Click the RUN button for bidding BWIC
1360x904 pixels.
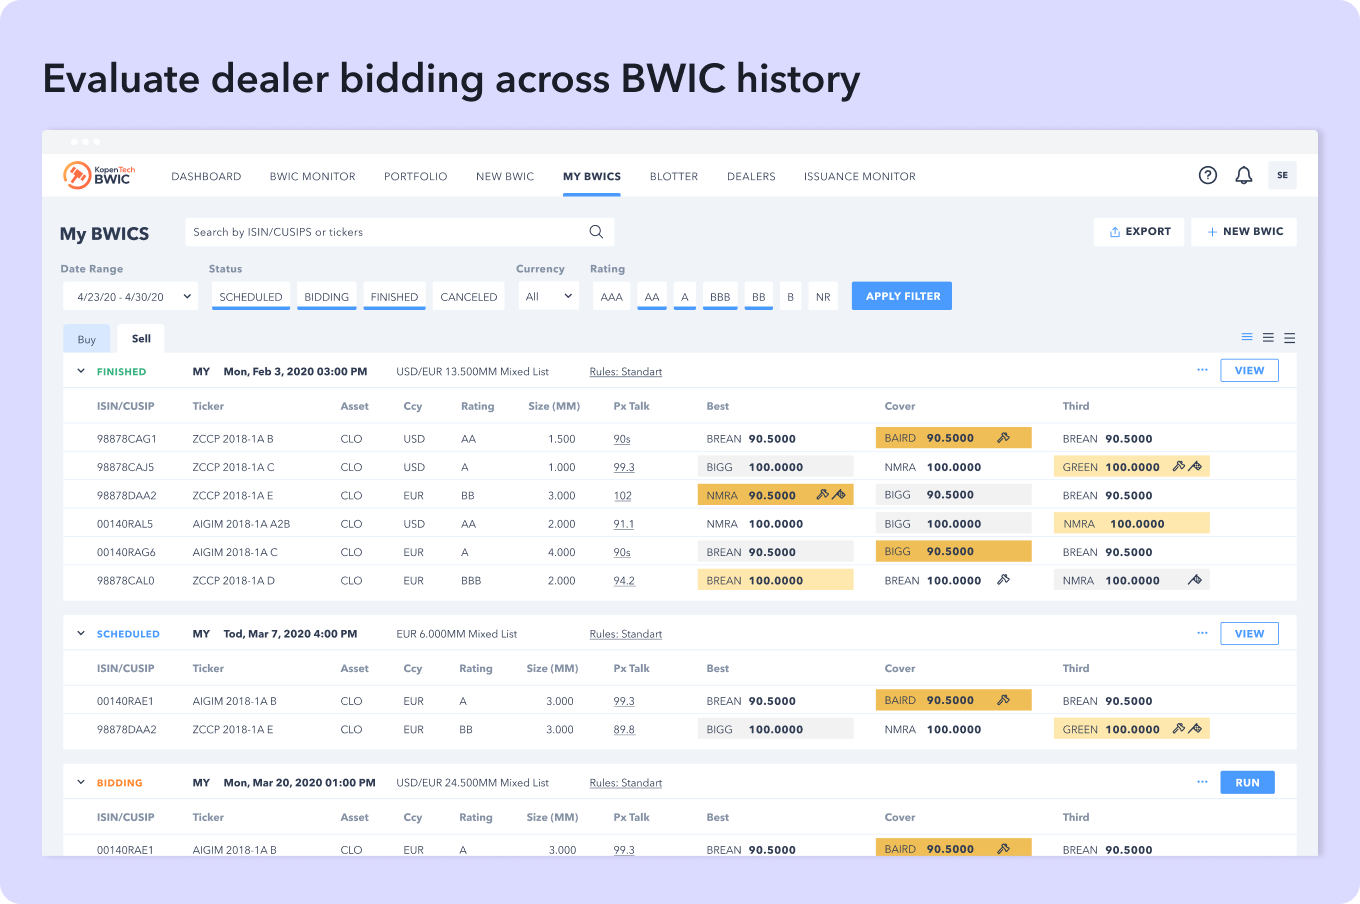click(x=1247, y=783)
